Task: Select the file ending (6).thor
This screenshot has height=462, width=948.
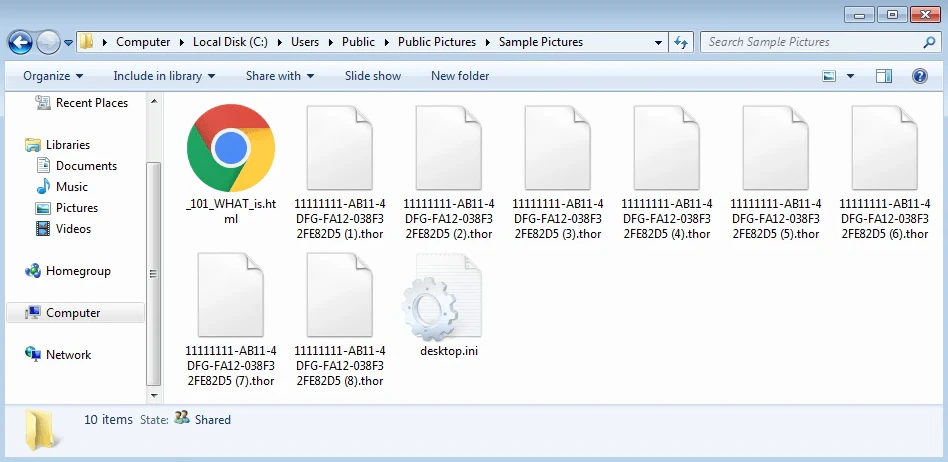Action: 884,172
